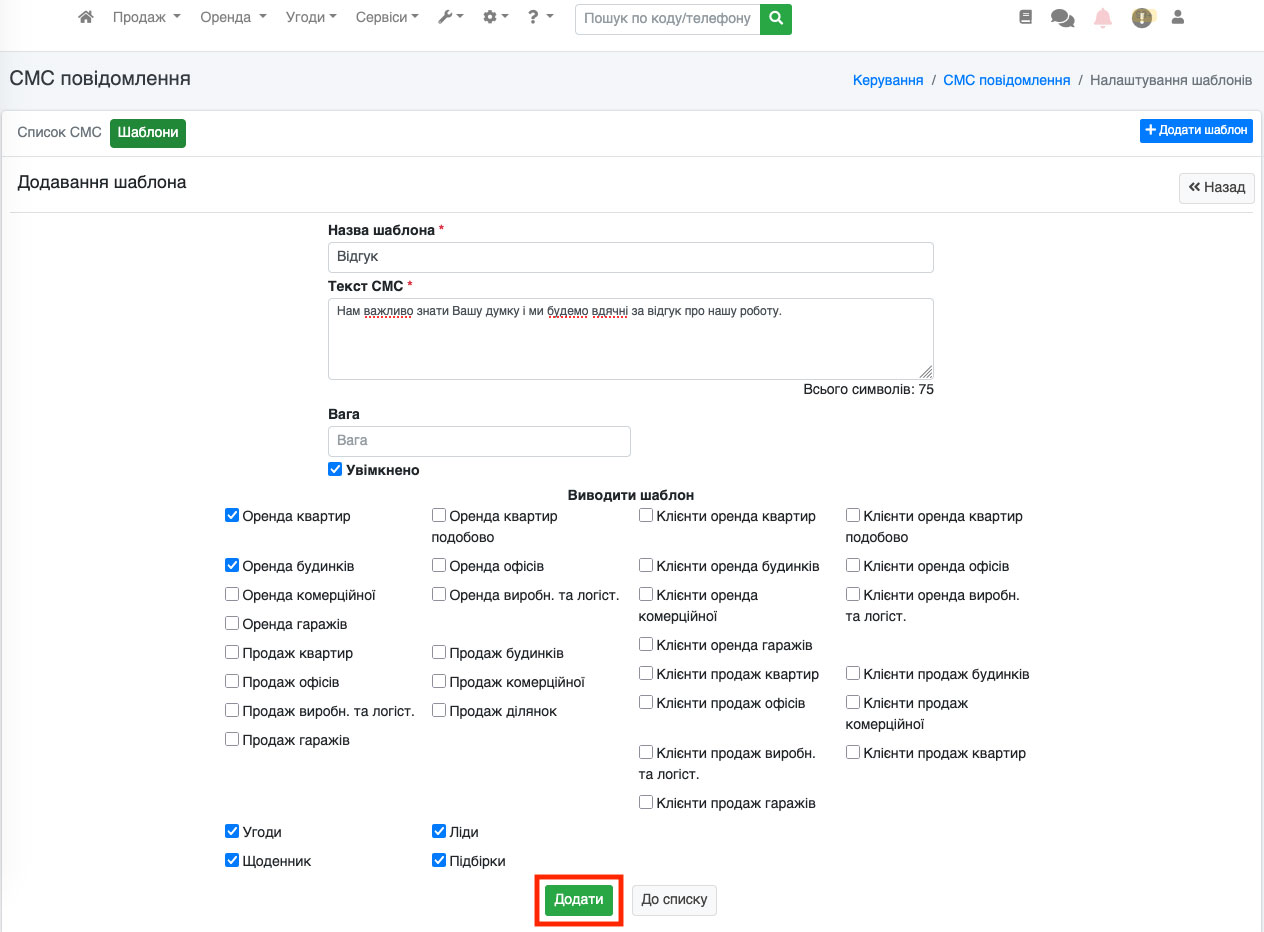Enable Продаж квартир checkbox
The height and width of the screenshot is (932, 1264).
pos(232,653)
